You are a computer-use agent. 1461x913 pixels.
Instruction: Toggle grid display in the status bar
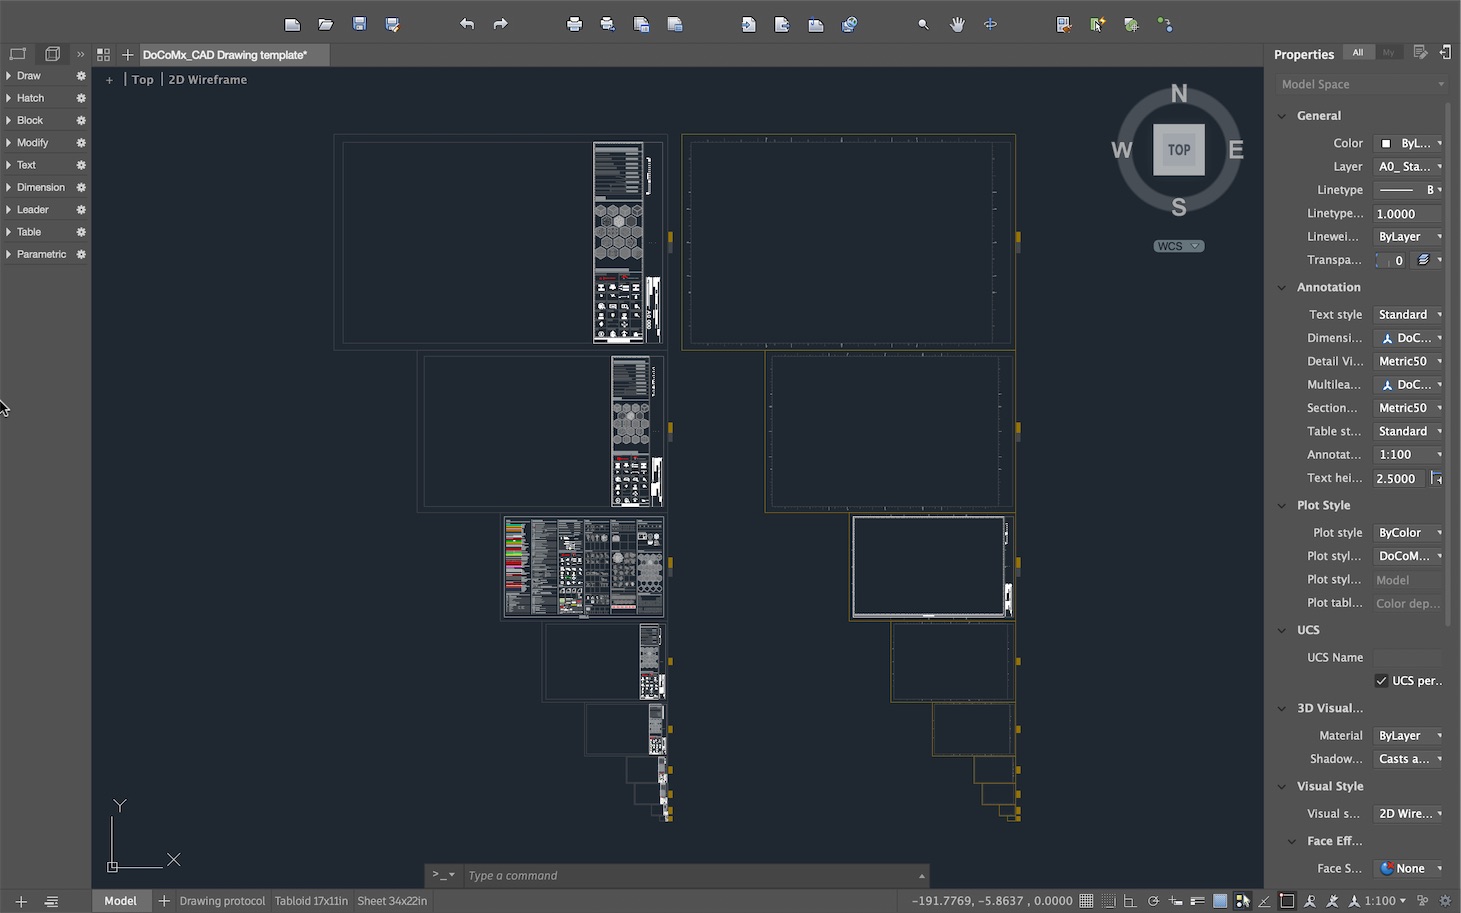coord(1088,901)
